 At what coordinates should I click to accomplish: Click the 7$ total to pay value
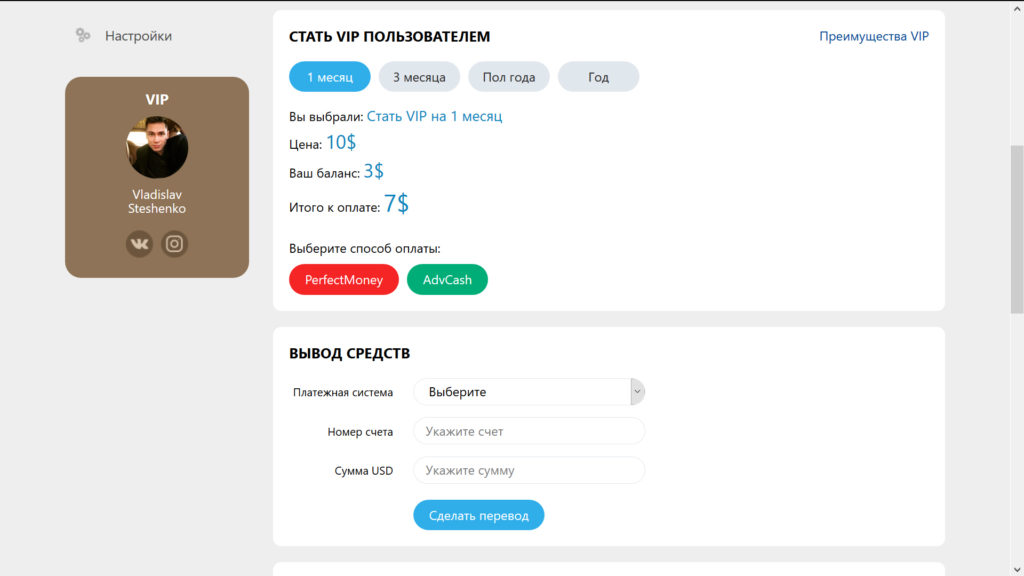point(396,204)
